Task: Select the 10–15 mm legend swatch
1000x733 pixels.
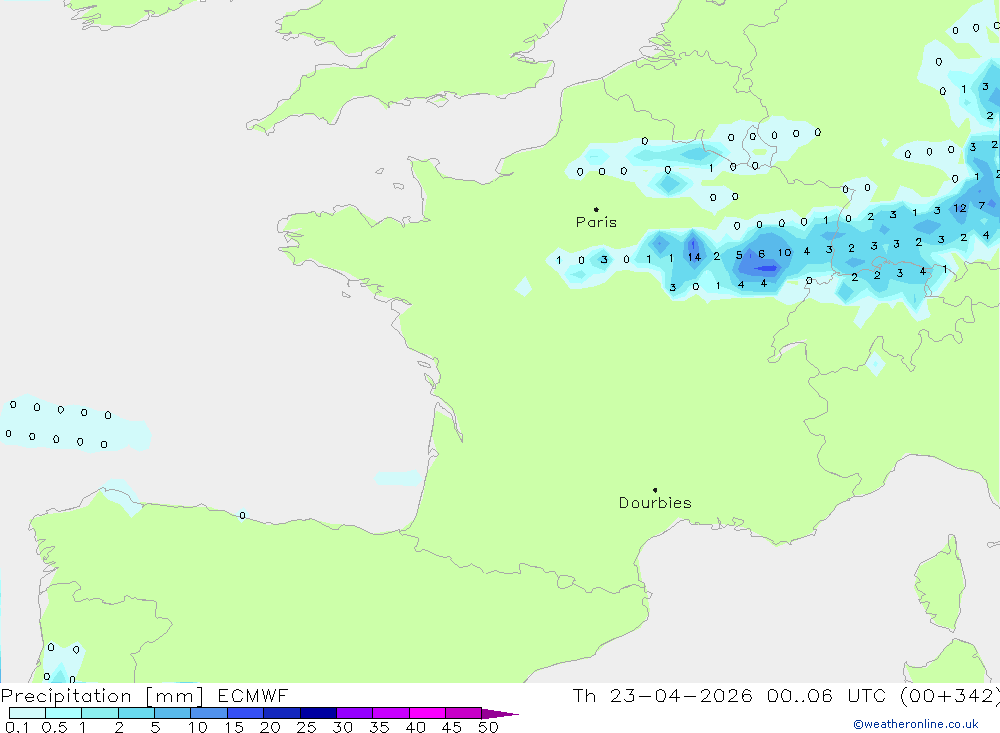Action: (x=209, y=713)
